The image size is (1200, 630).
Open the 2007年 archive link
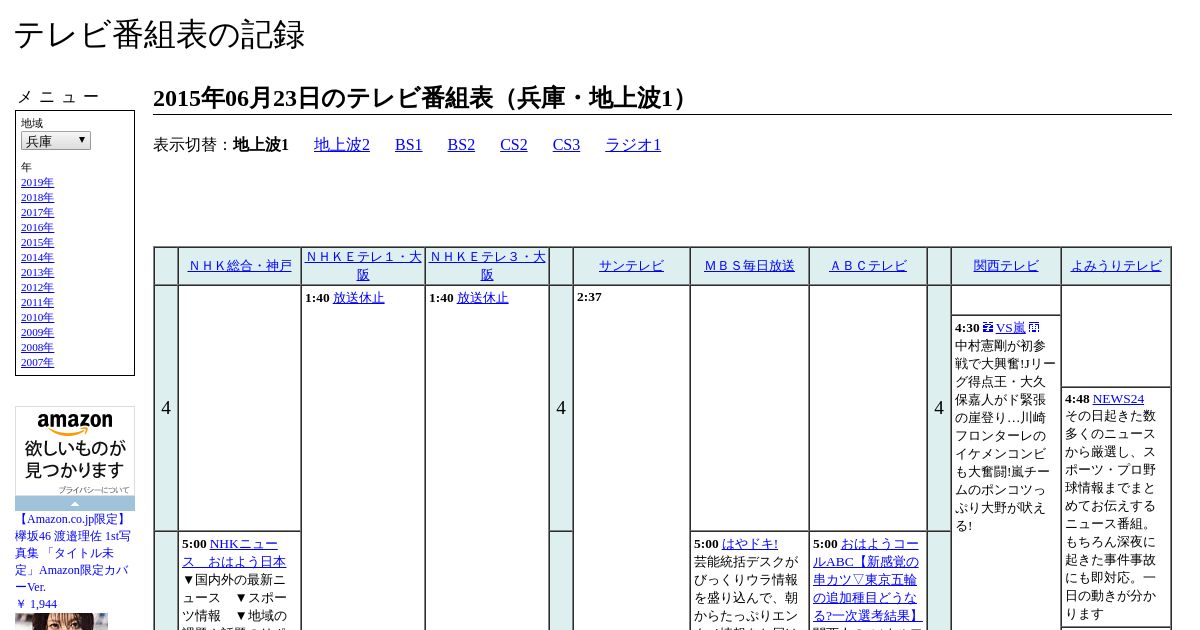click(37, 363)
